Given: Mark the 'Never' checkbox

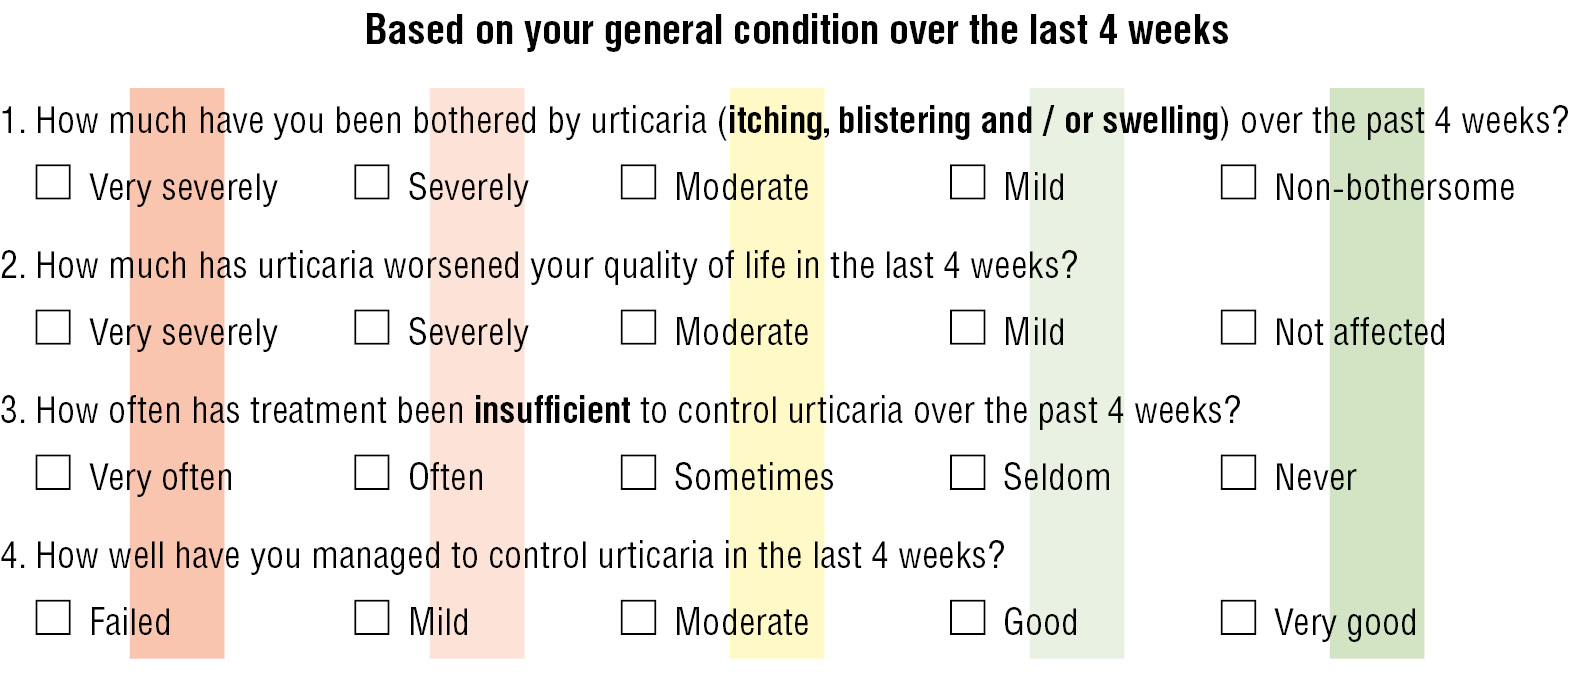Looking at the screenshot, I should pos(1238,473).
